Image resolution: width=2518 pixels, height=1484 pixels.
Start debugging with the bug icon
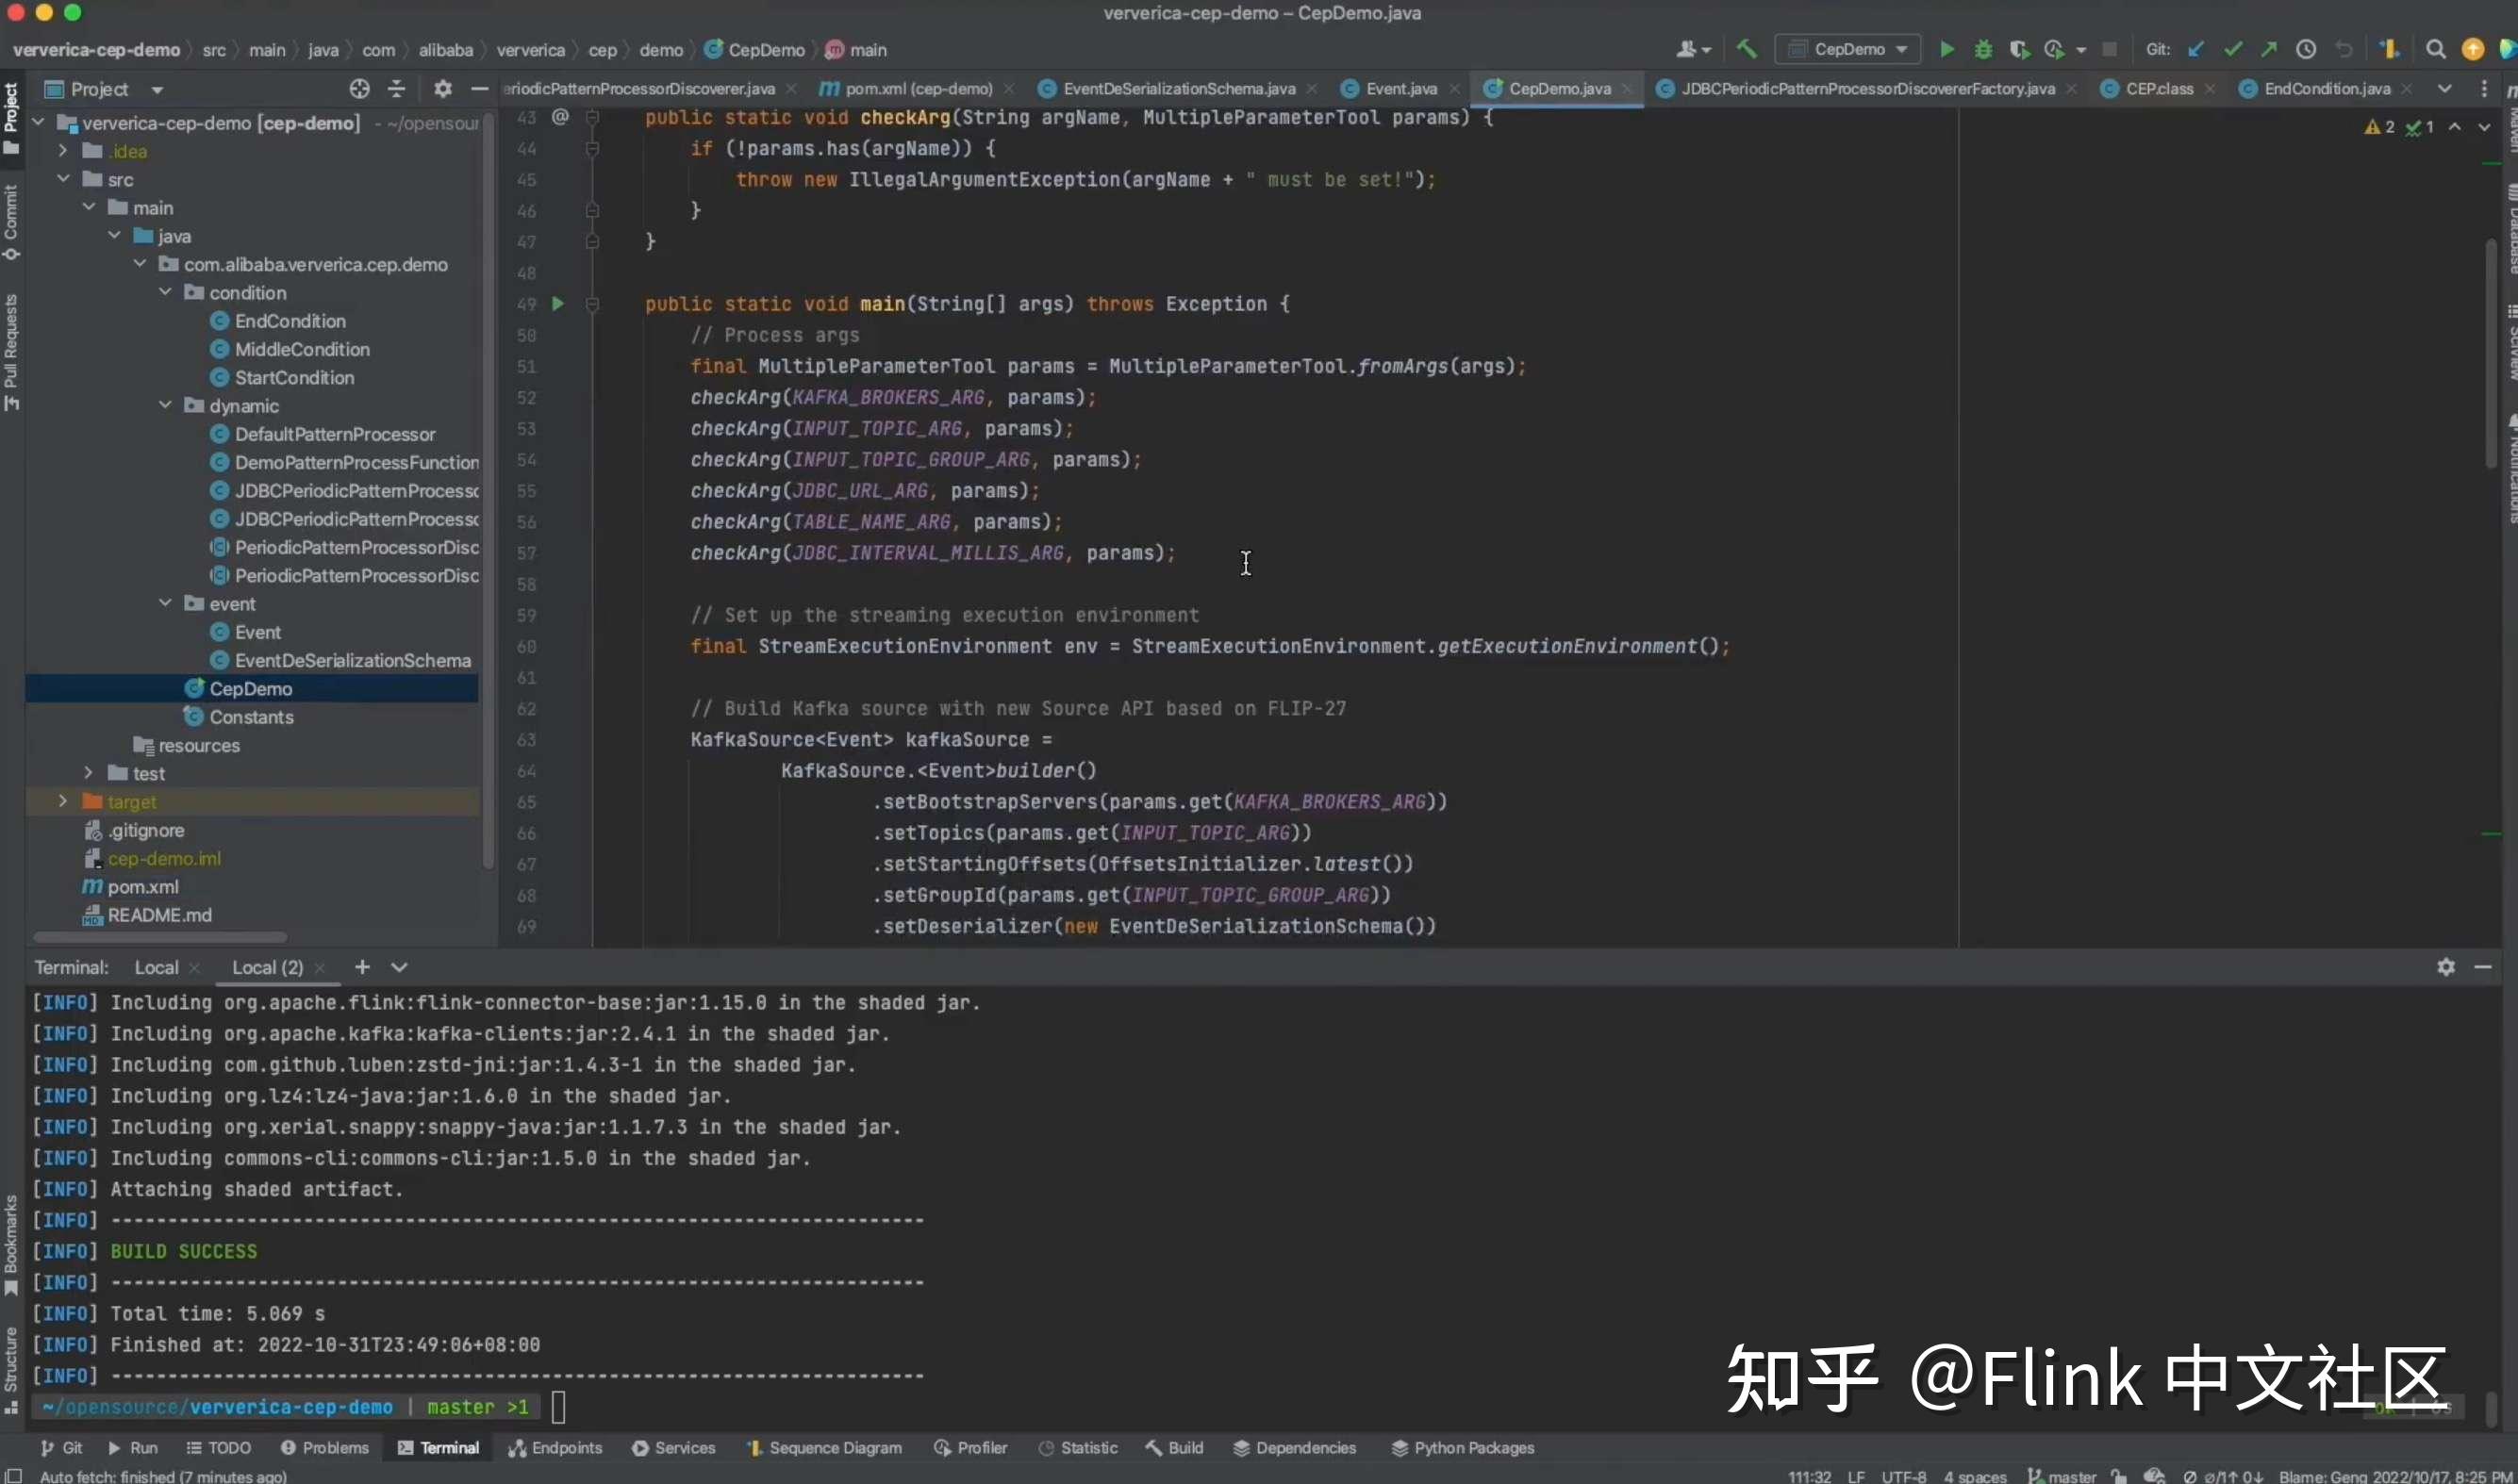1983,49
